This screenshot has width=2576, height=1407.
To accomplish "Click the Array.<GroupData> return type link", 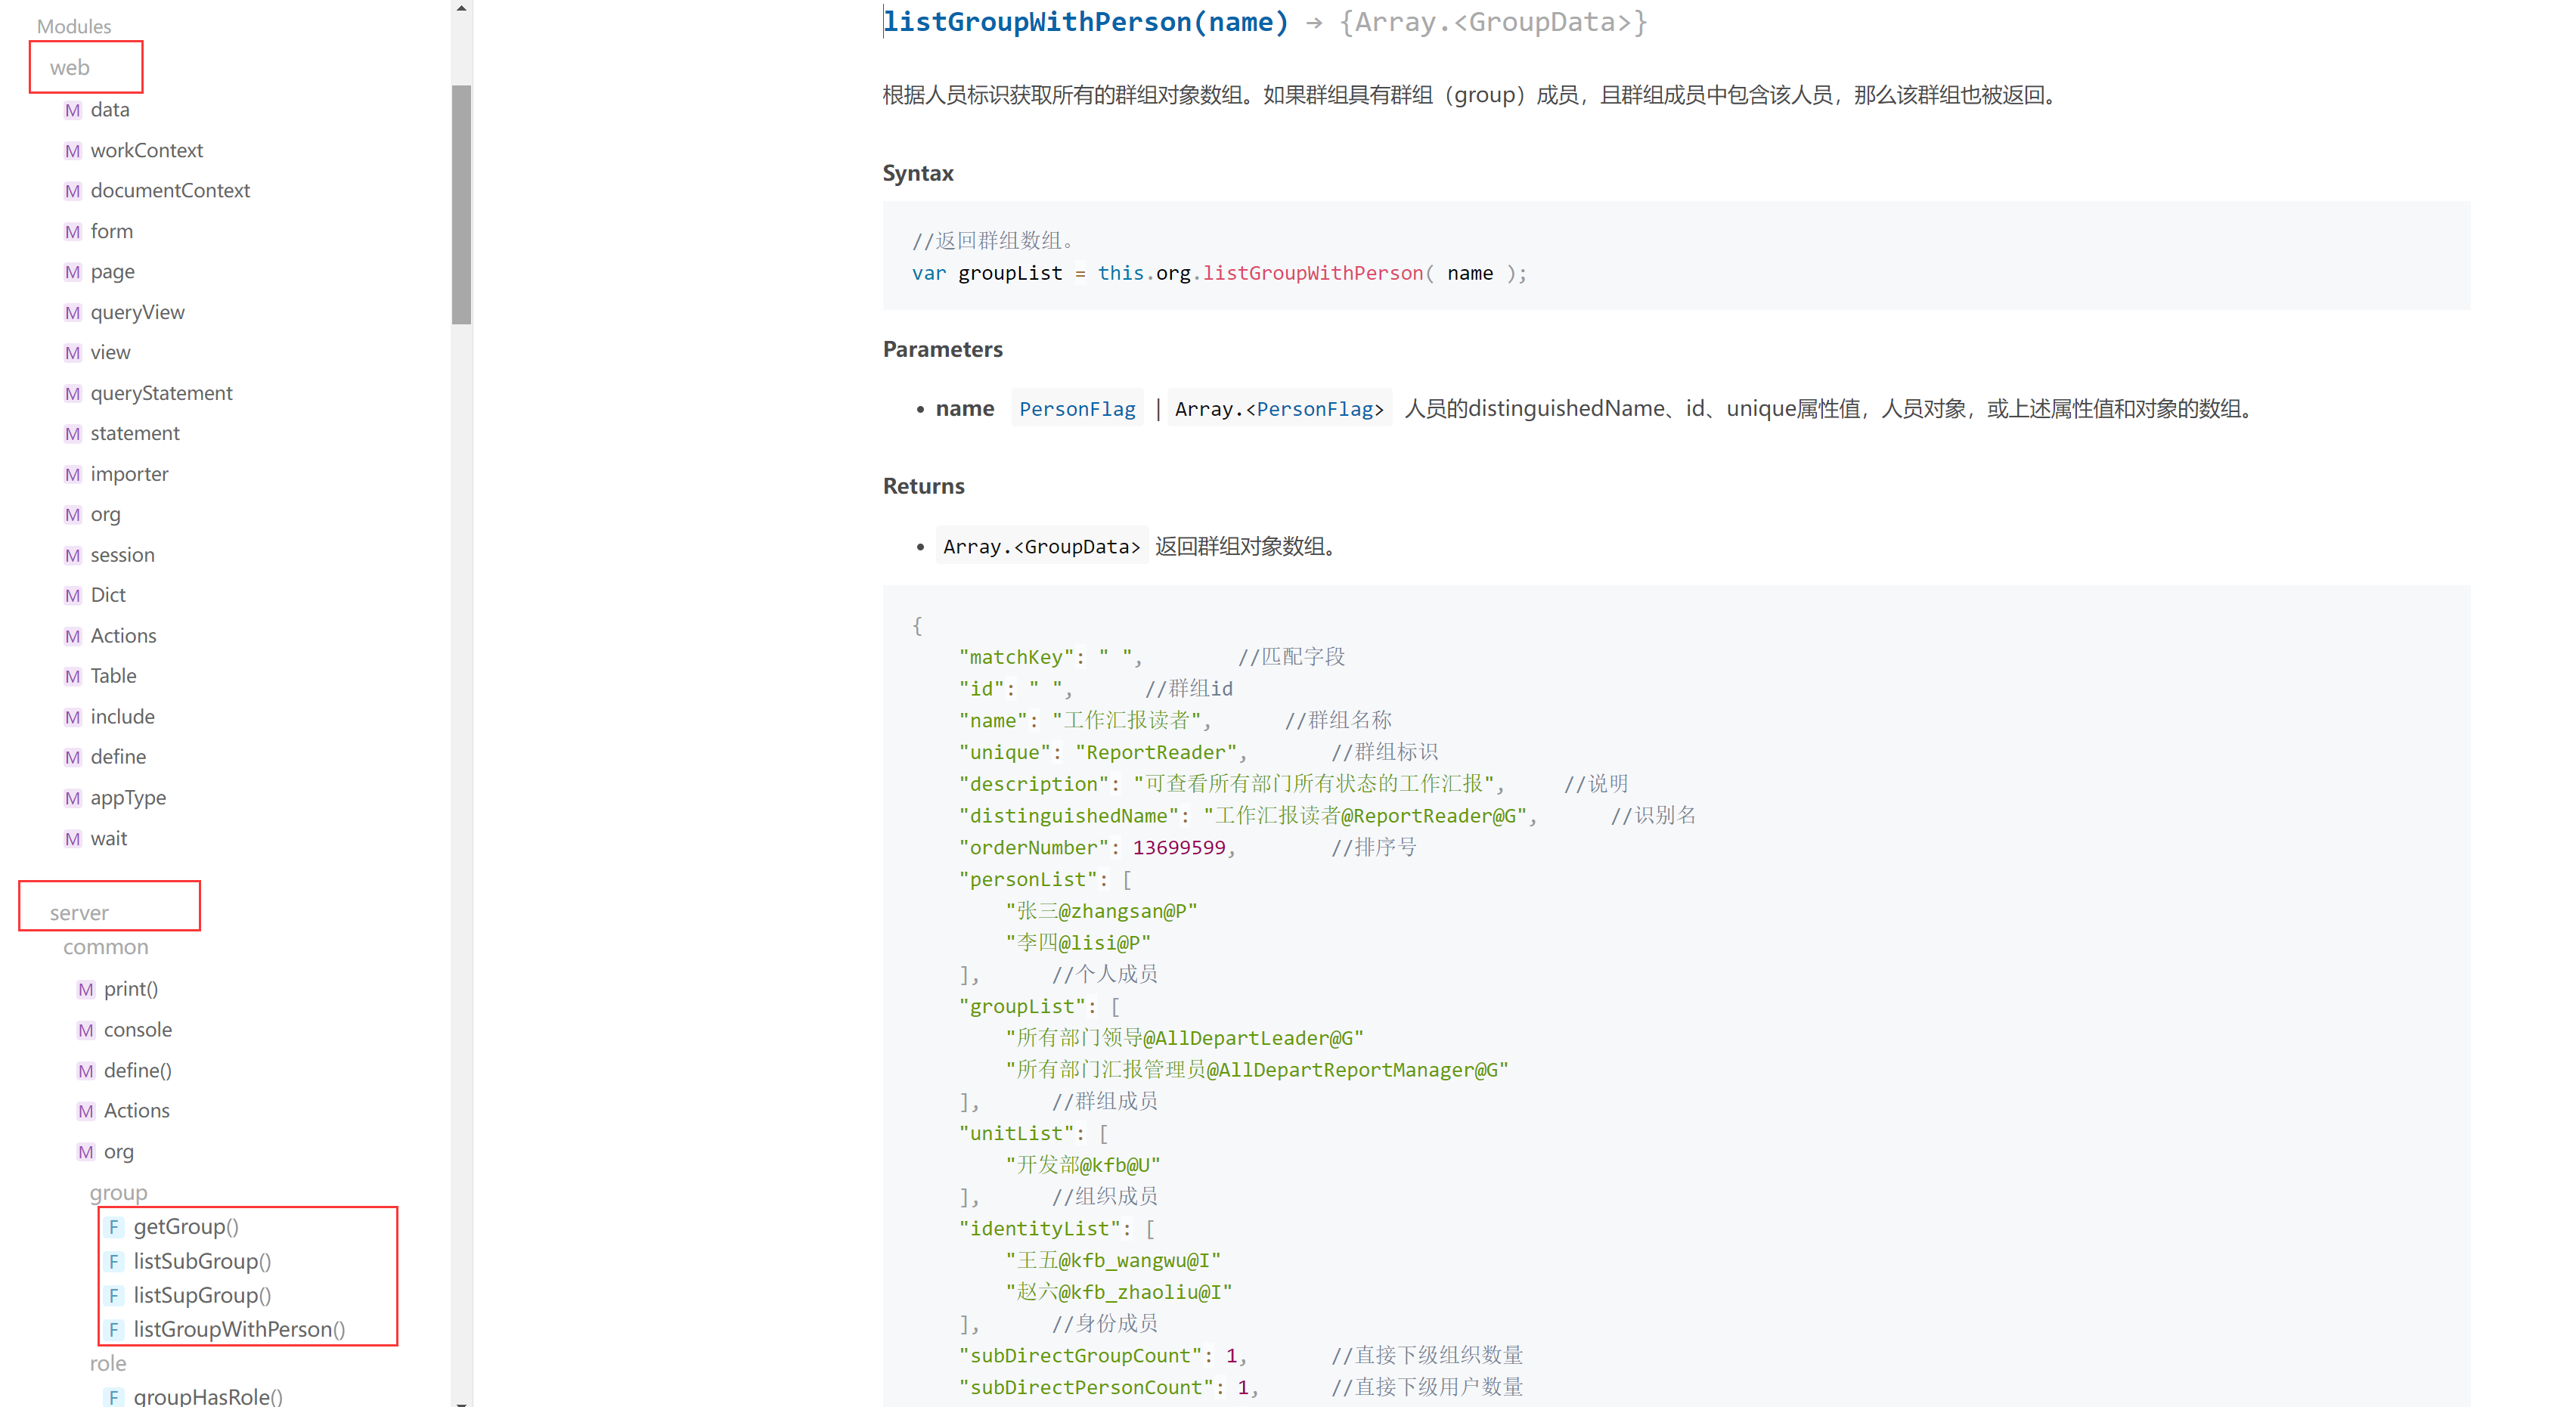I will coord(1041,547).
